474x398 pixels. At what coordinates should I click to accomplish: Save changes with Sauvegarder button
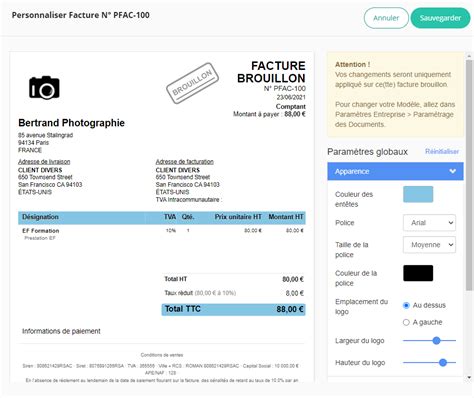tap(440, 18)
